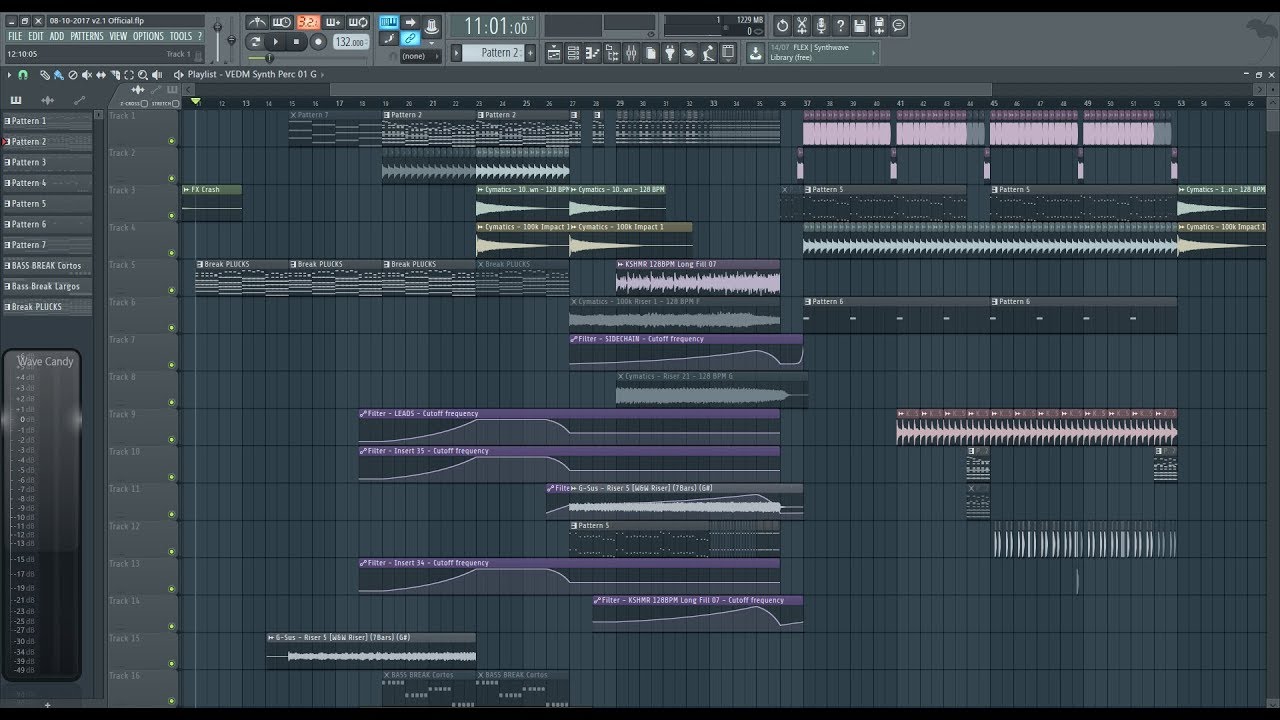This screenshot has height=720, width=1280.
Task: Open the content library download icon
Action: pos(755,53)
